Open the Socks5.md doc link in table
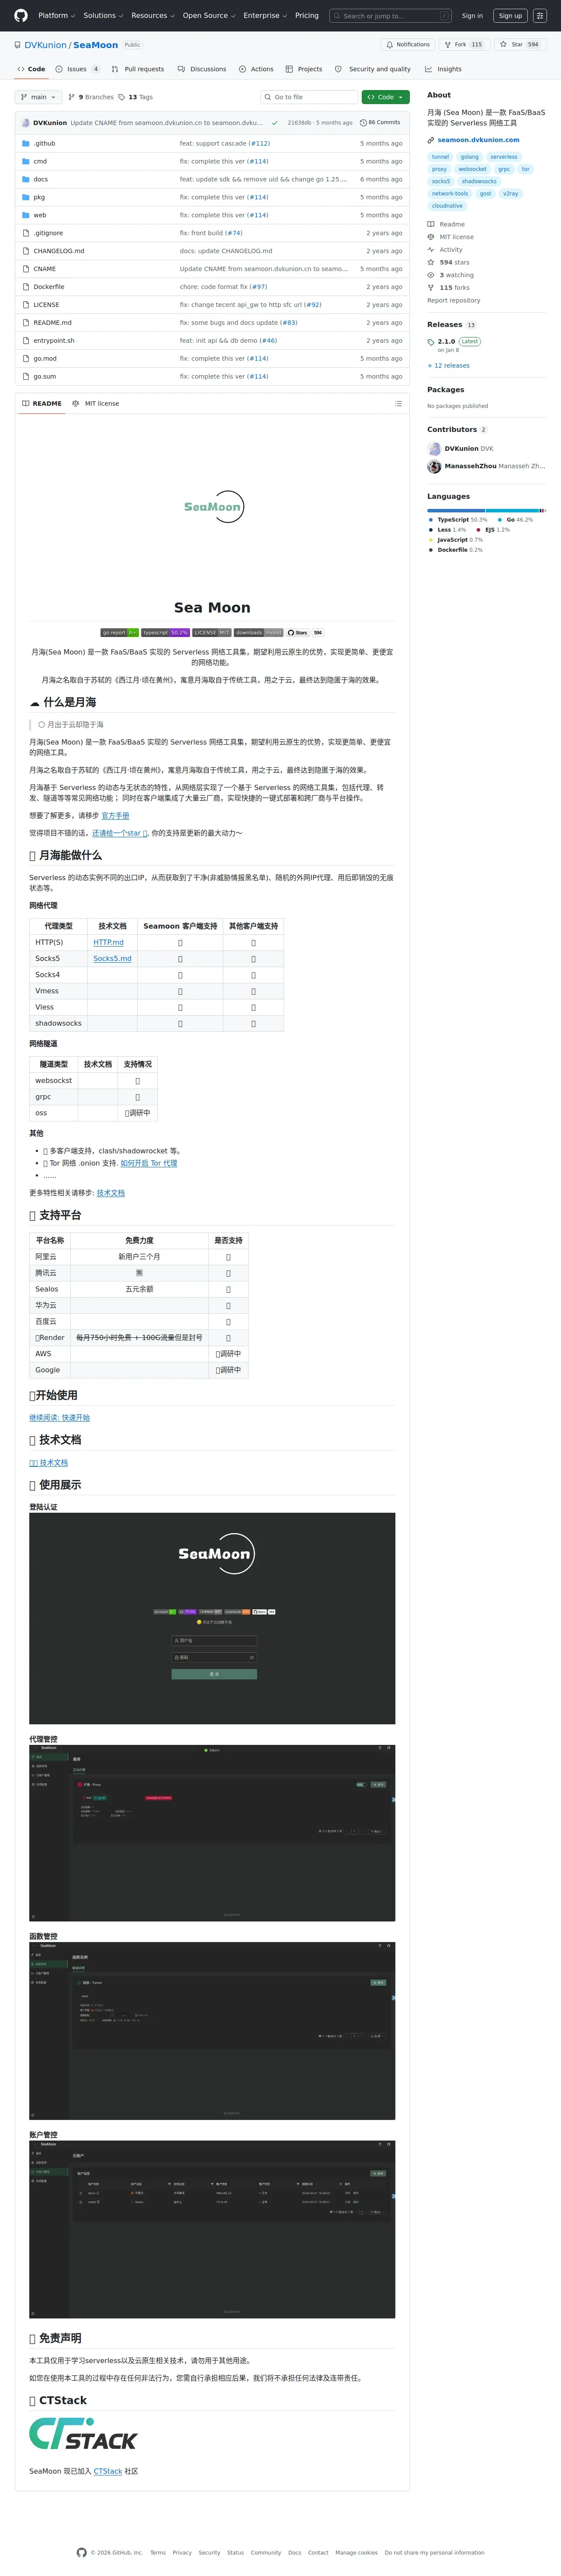Viewport: 561px width, 2576px height. 112,959
